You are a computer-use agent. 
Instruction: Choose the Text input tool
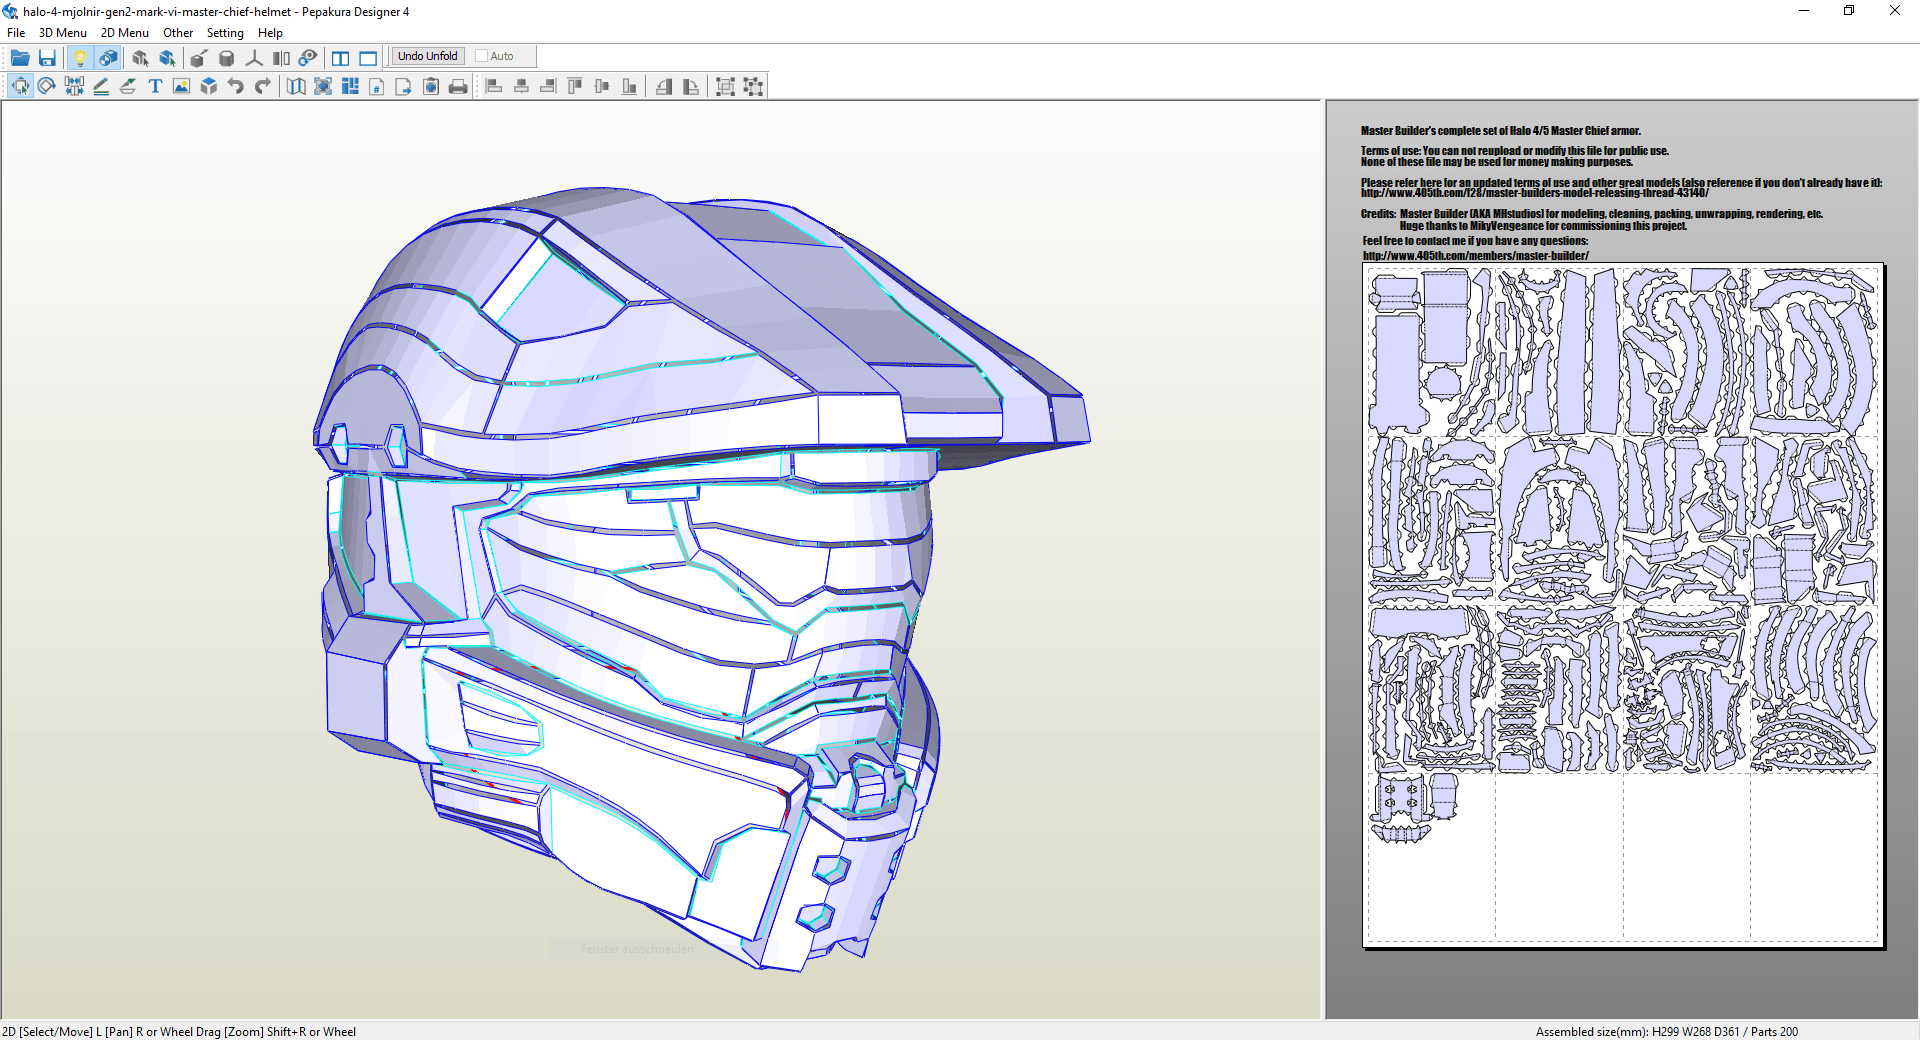155,86
